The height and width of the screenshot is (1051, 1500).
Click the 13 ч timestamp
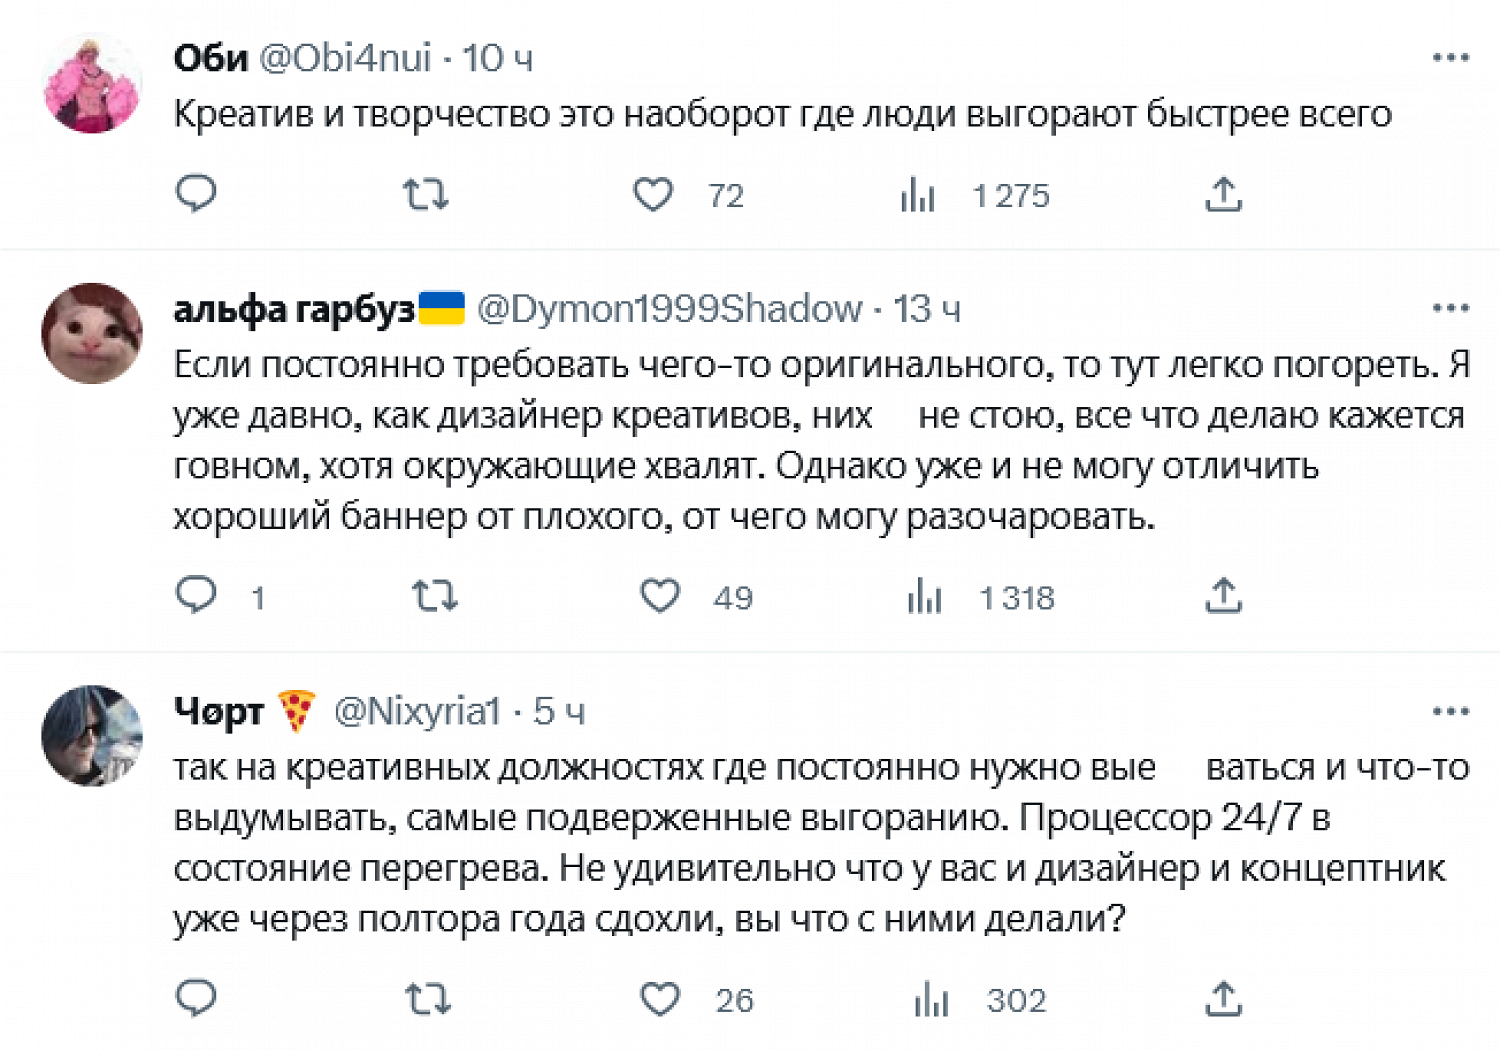[x=927, y=309]
